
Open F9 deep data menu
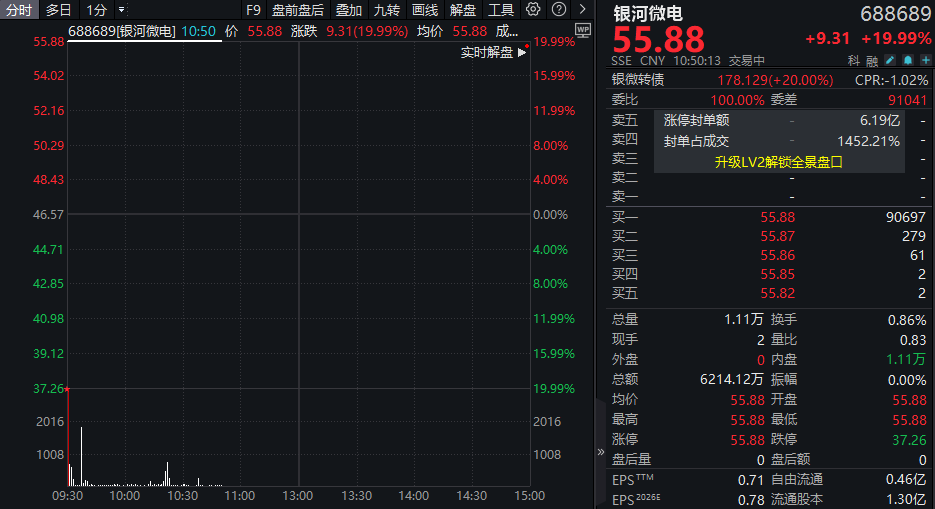253,10
